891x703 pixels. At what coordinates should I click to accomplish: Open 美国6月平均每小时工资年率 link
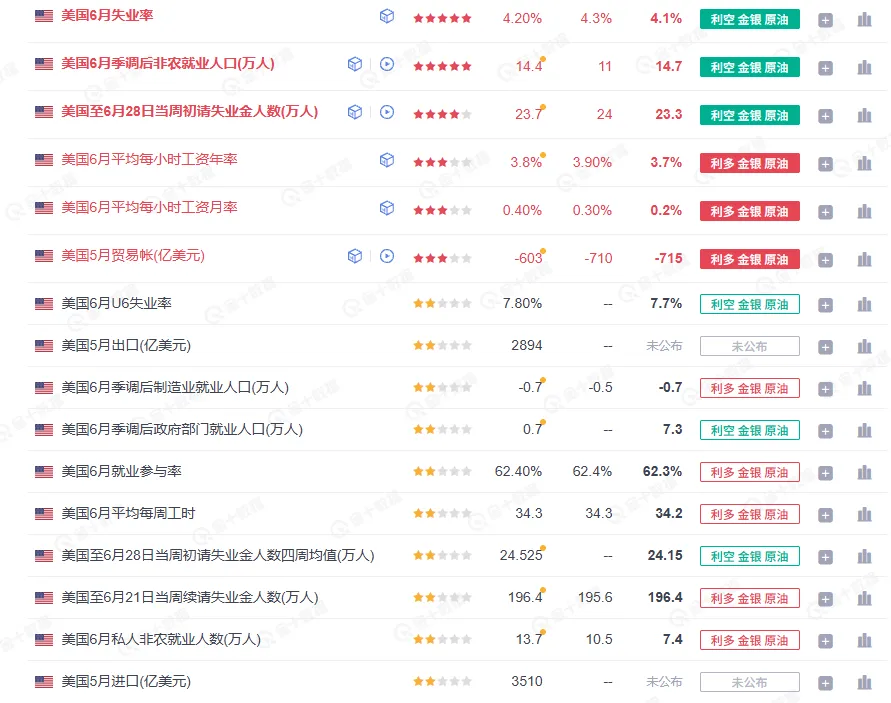(x=149, y=159)
